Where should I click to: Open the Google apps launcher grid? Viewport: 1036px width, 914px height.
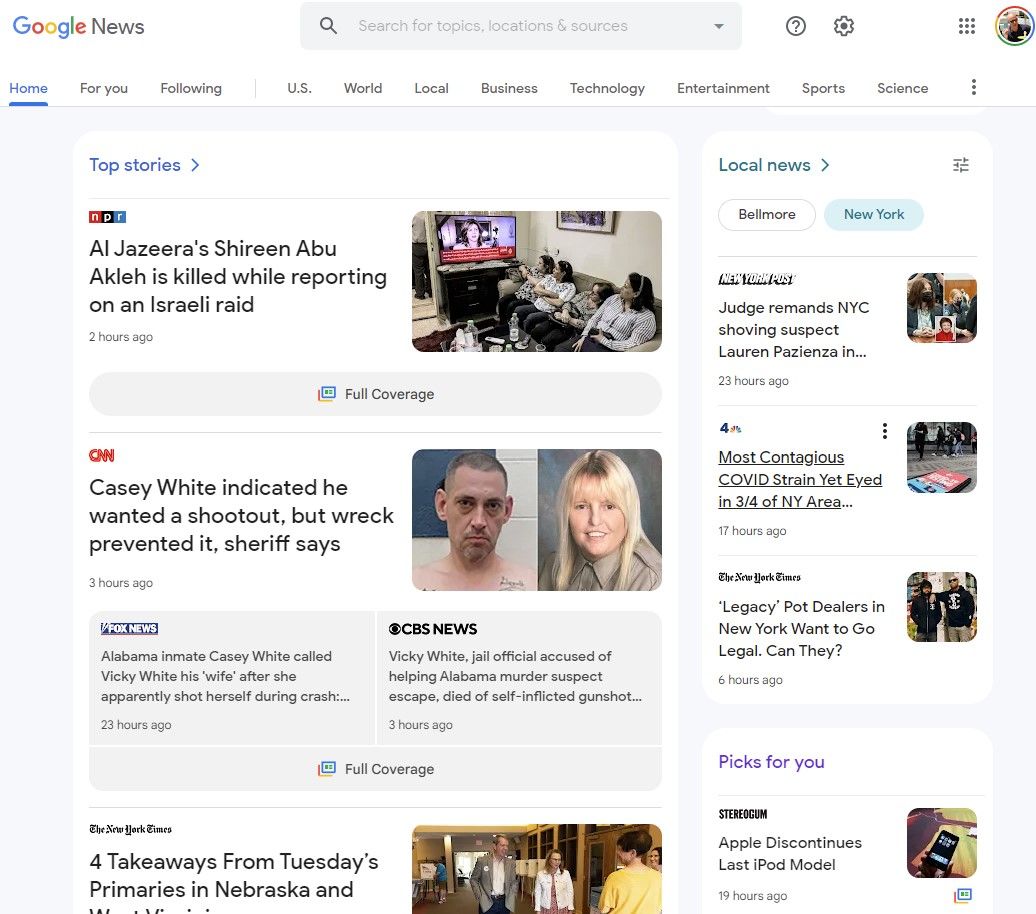(966, 26)
